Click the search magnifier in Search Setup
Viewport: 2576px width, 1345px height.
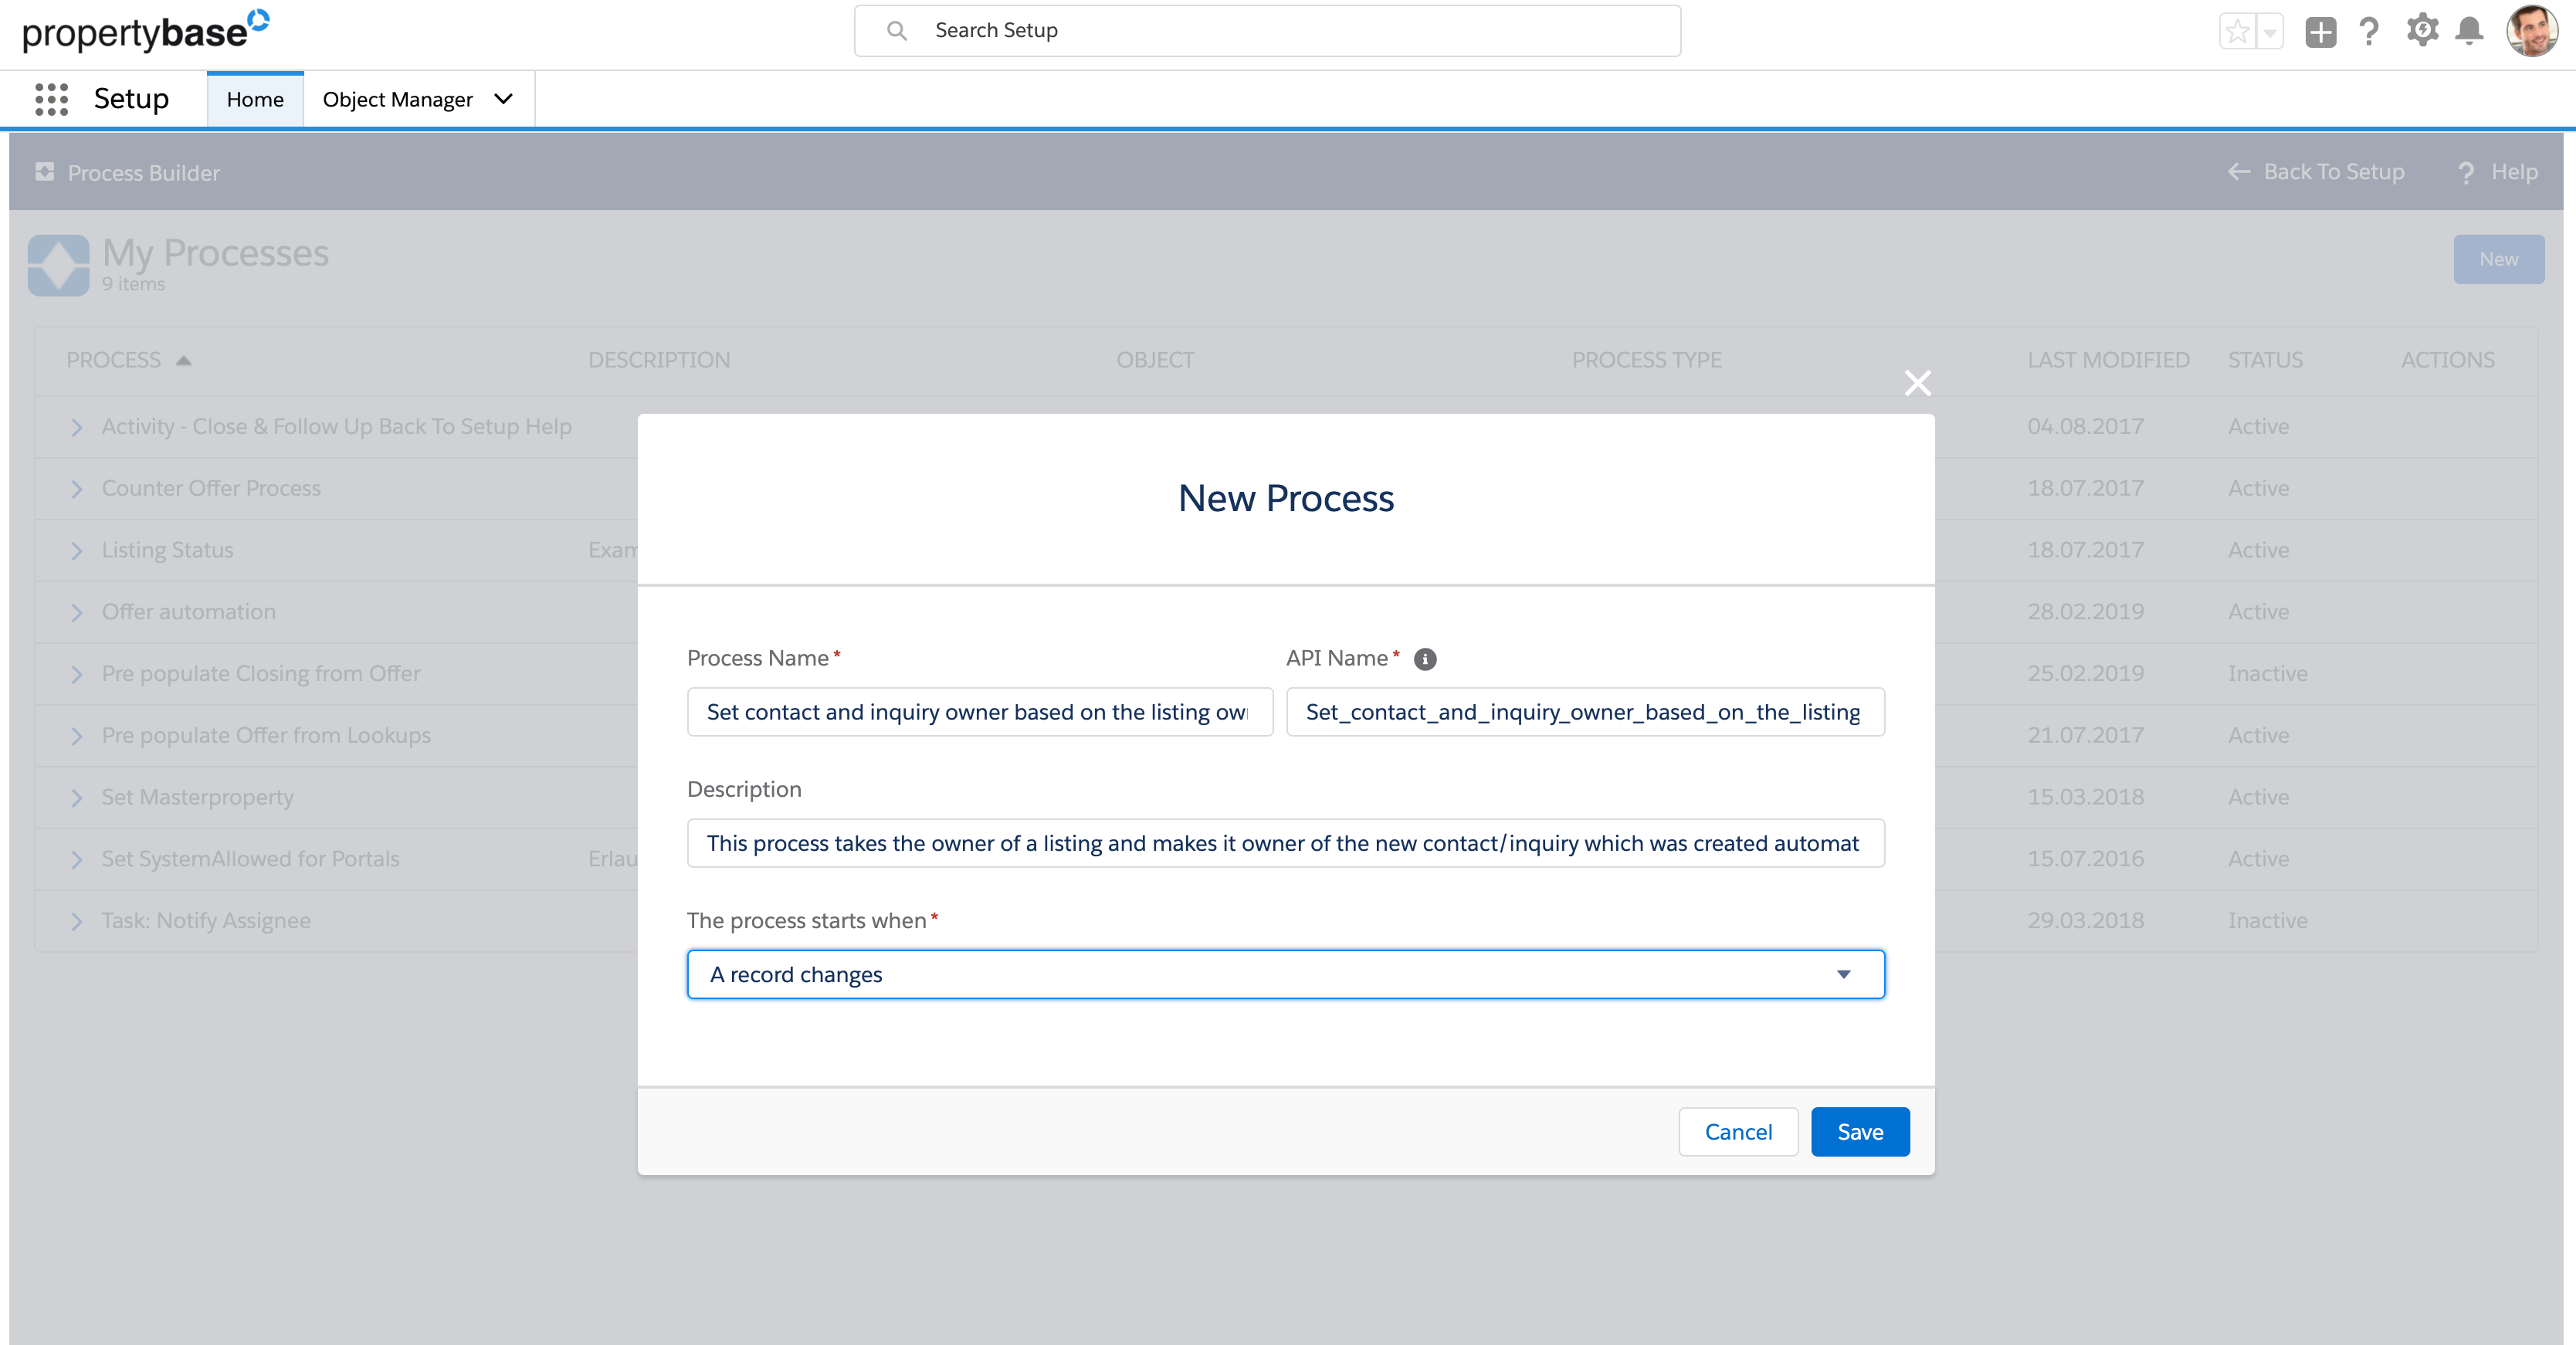[x=897, y=31]
